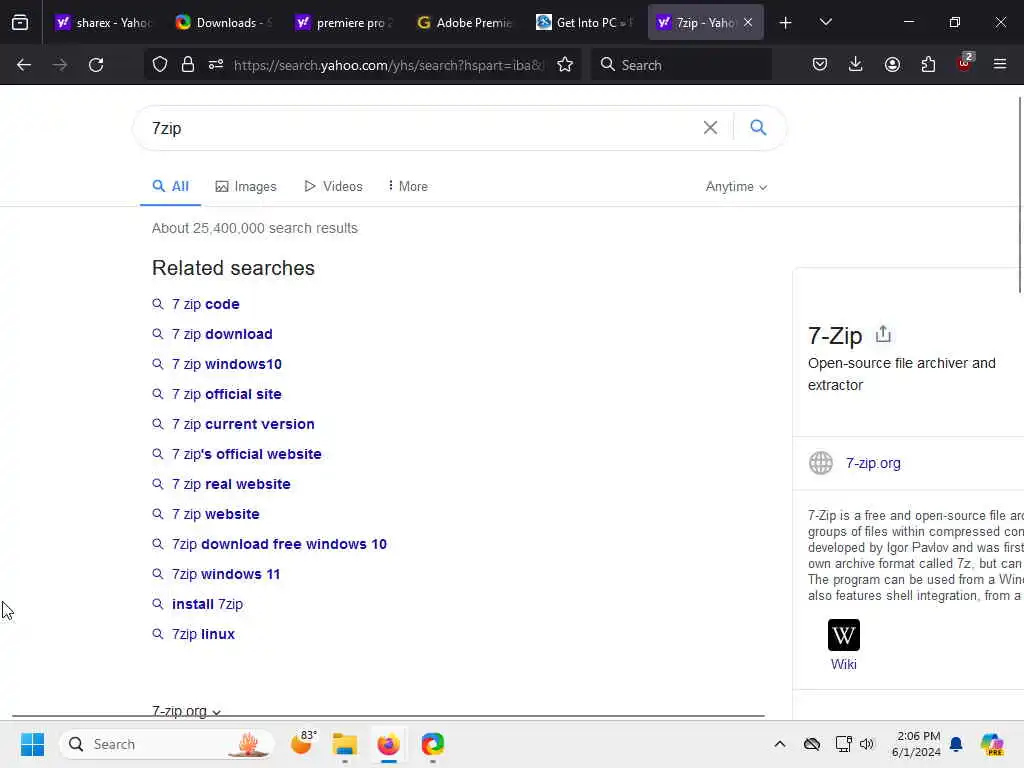Open related search 7zip download free windows 10
The height and width of the screenshot is (768, 1024).
tap(279, 545)
